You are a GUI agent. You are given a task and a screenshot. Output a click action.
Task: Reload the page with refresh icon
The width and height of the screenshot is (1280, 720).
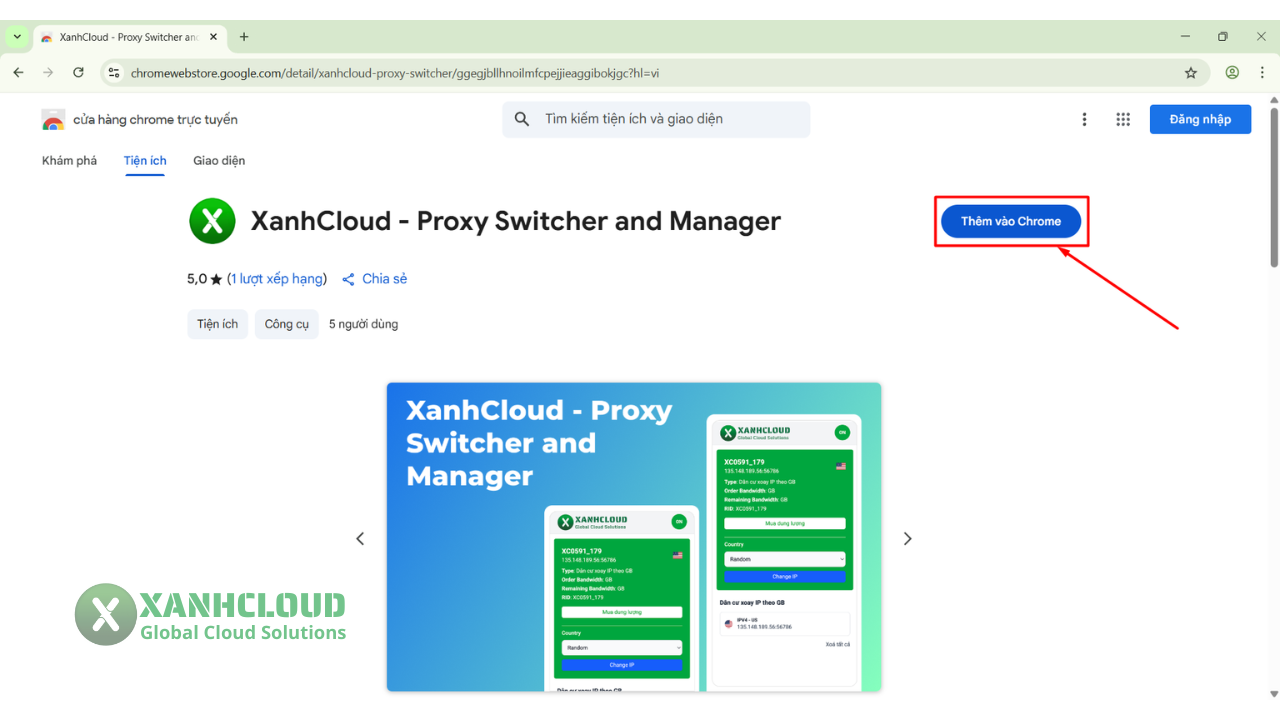(78, 73)
